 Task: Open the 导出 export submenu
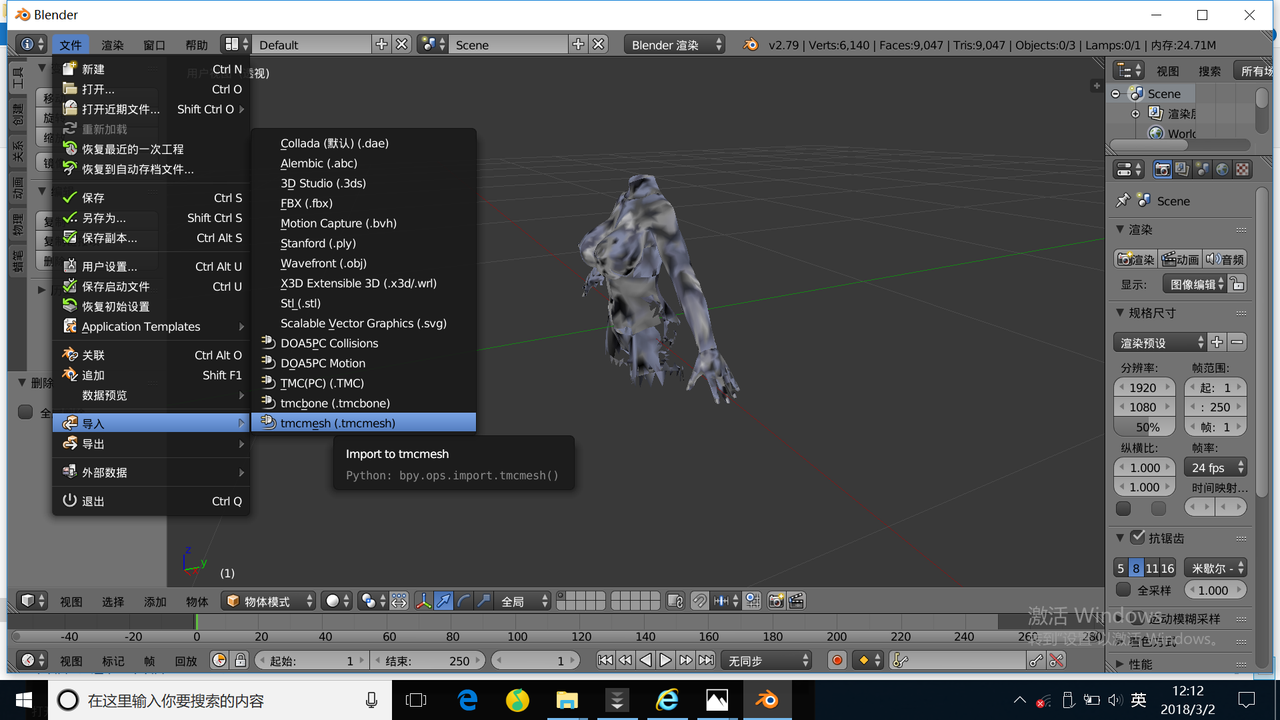click(151, 443)
